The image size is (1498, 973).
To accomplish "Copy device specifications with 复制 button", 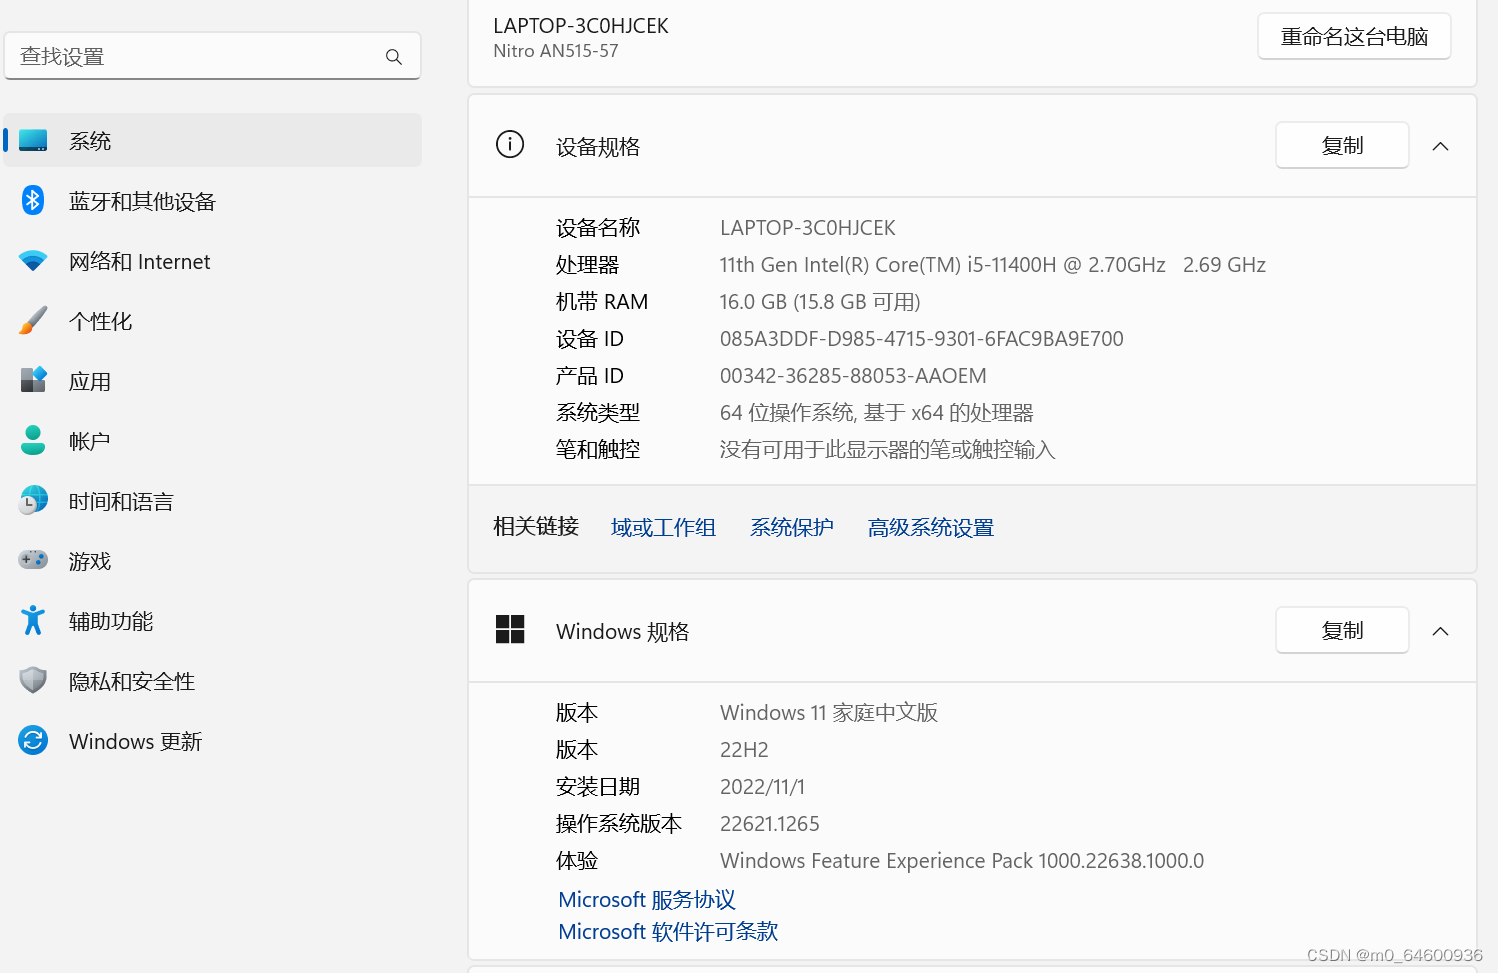I will point(1342,146).
